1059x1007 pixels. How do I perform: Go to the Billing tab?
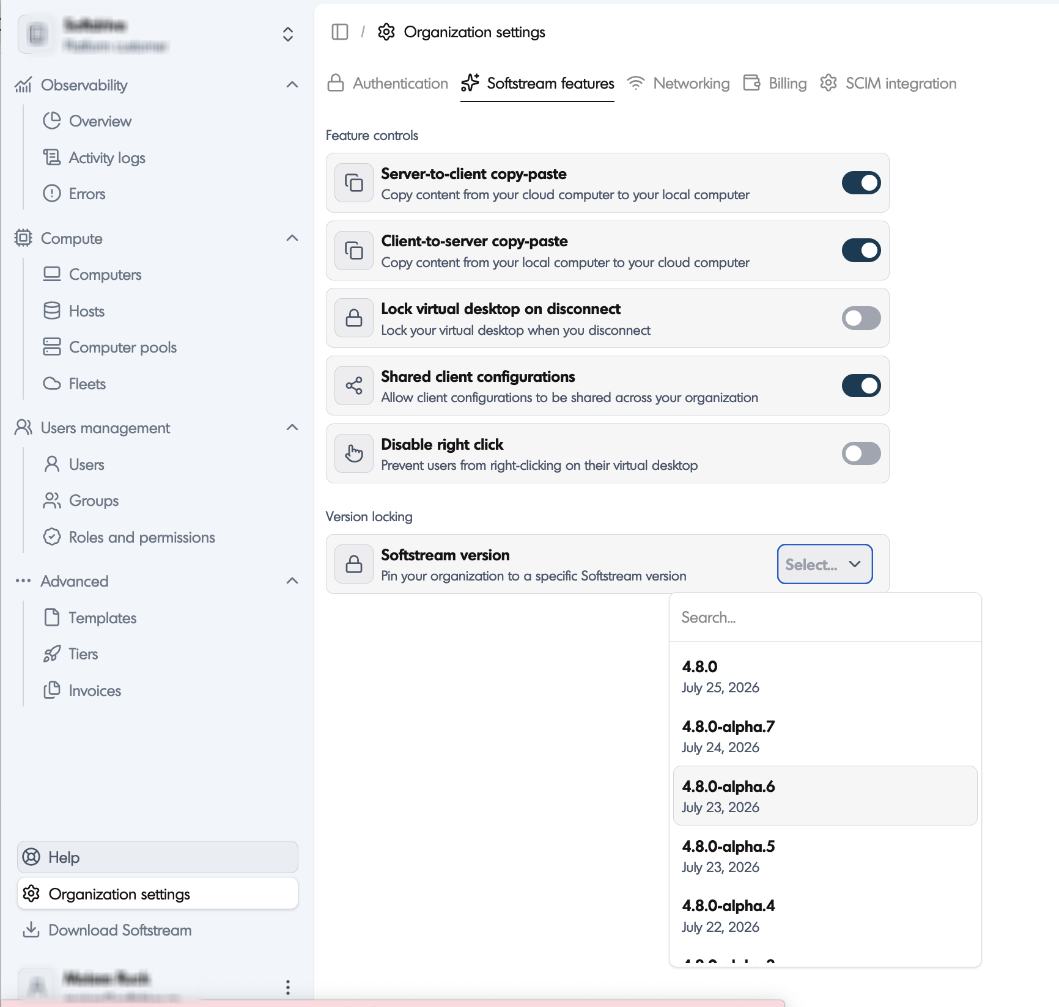[775, 84]
